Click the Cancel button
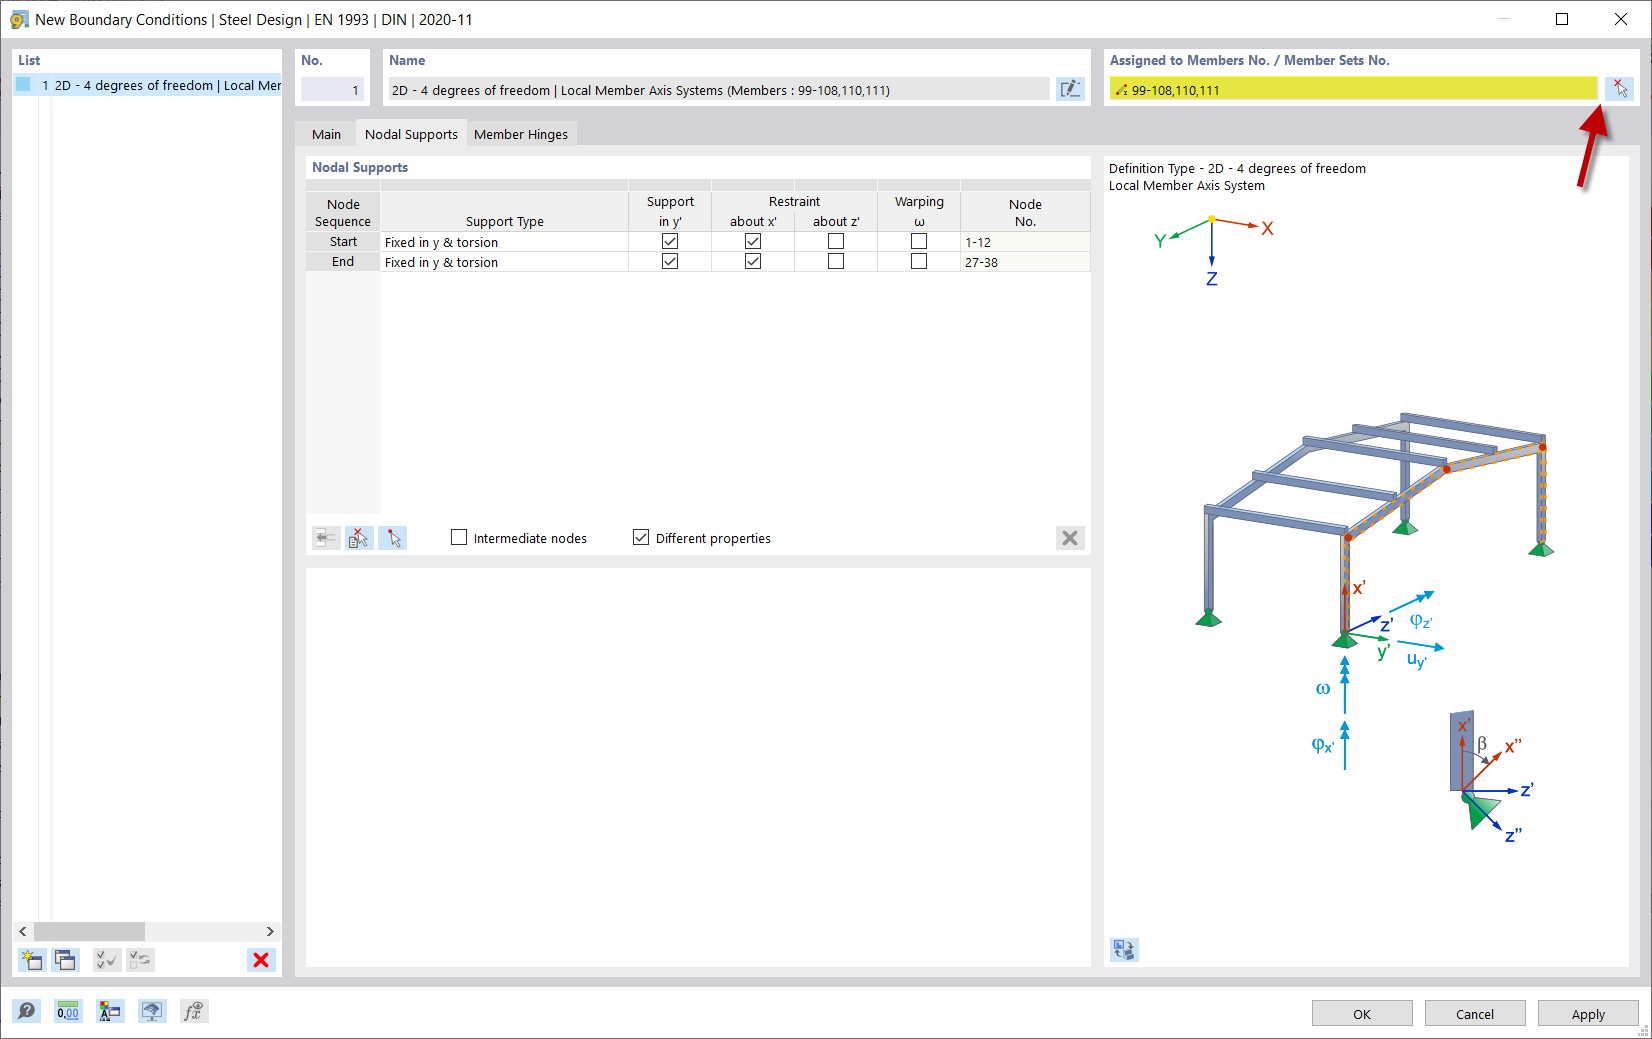Image resolution: width=1652 pixels, height=1039 pixels. click(x=1475, y=1013)
